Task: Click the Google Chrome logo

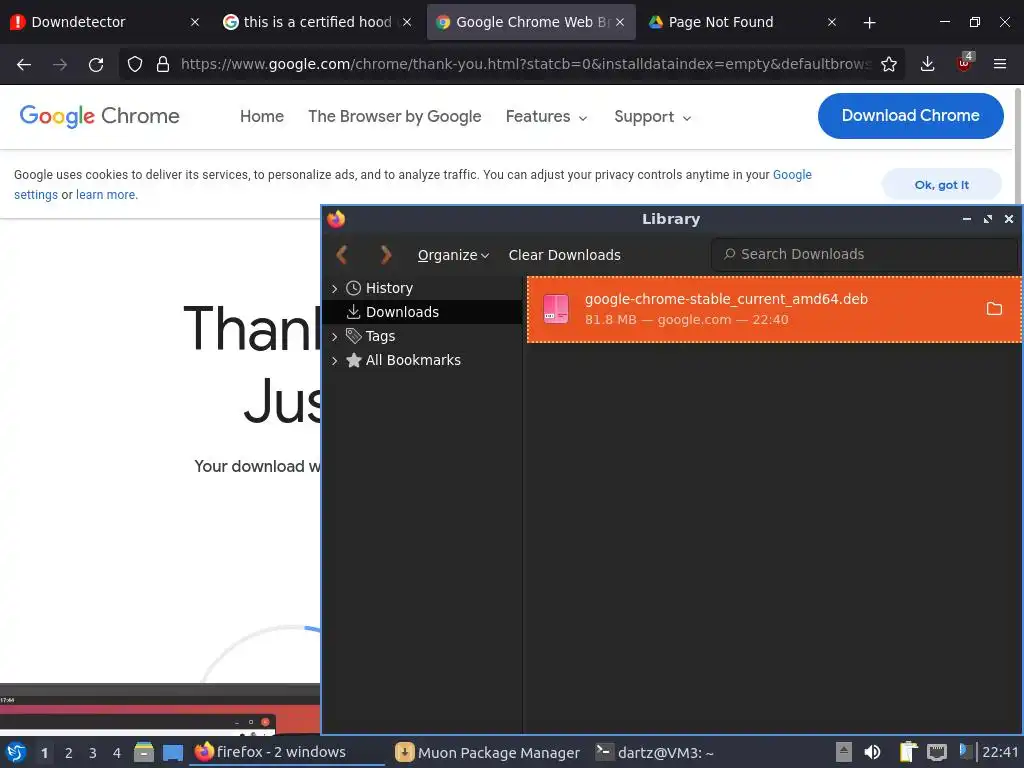Action: [99, 116]
